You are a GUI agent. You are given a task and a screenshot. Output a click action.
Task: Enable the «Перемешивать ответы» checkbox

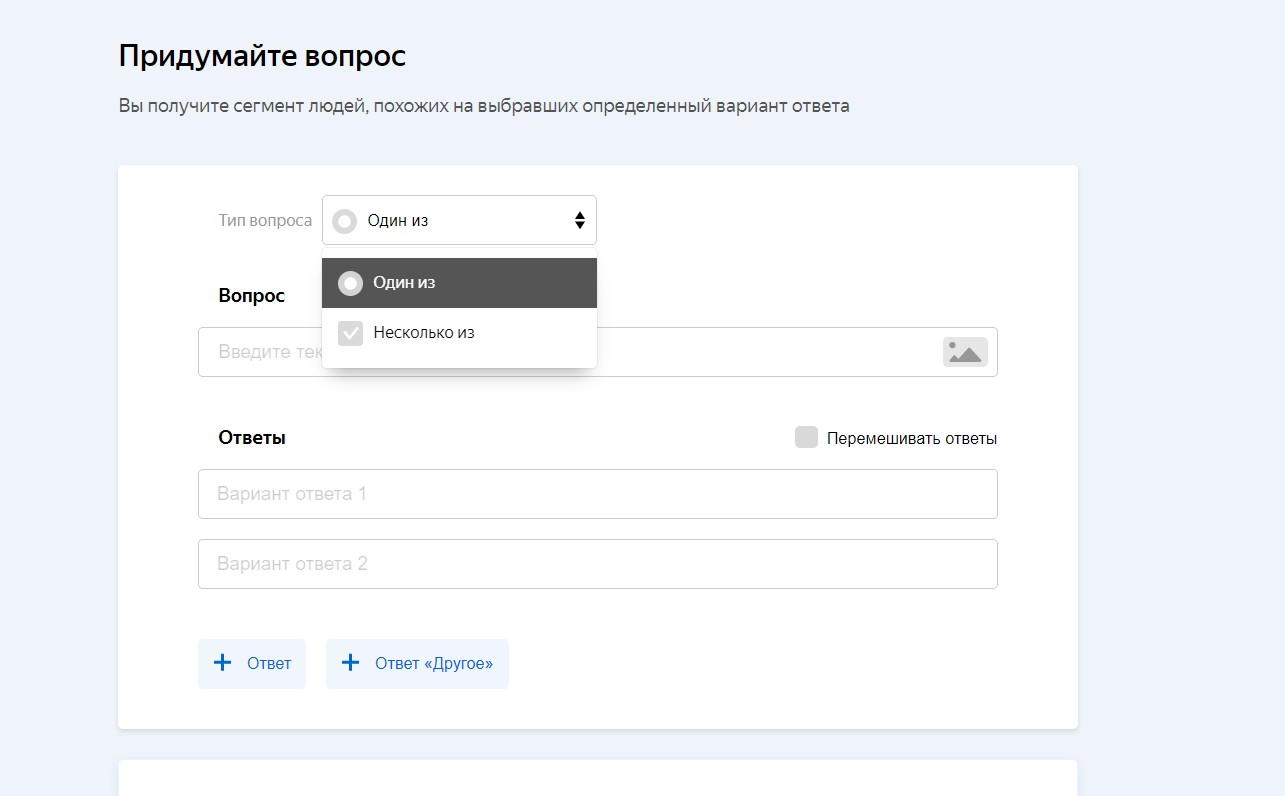806,437
